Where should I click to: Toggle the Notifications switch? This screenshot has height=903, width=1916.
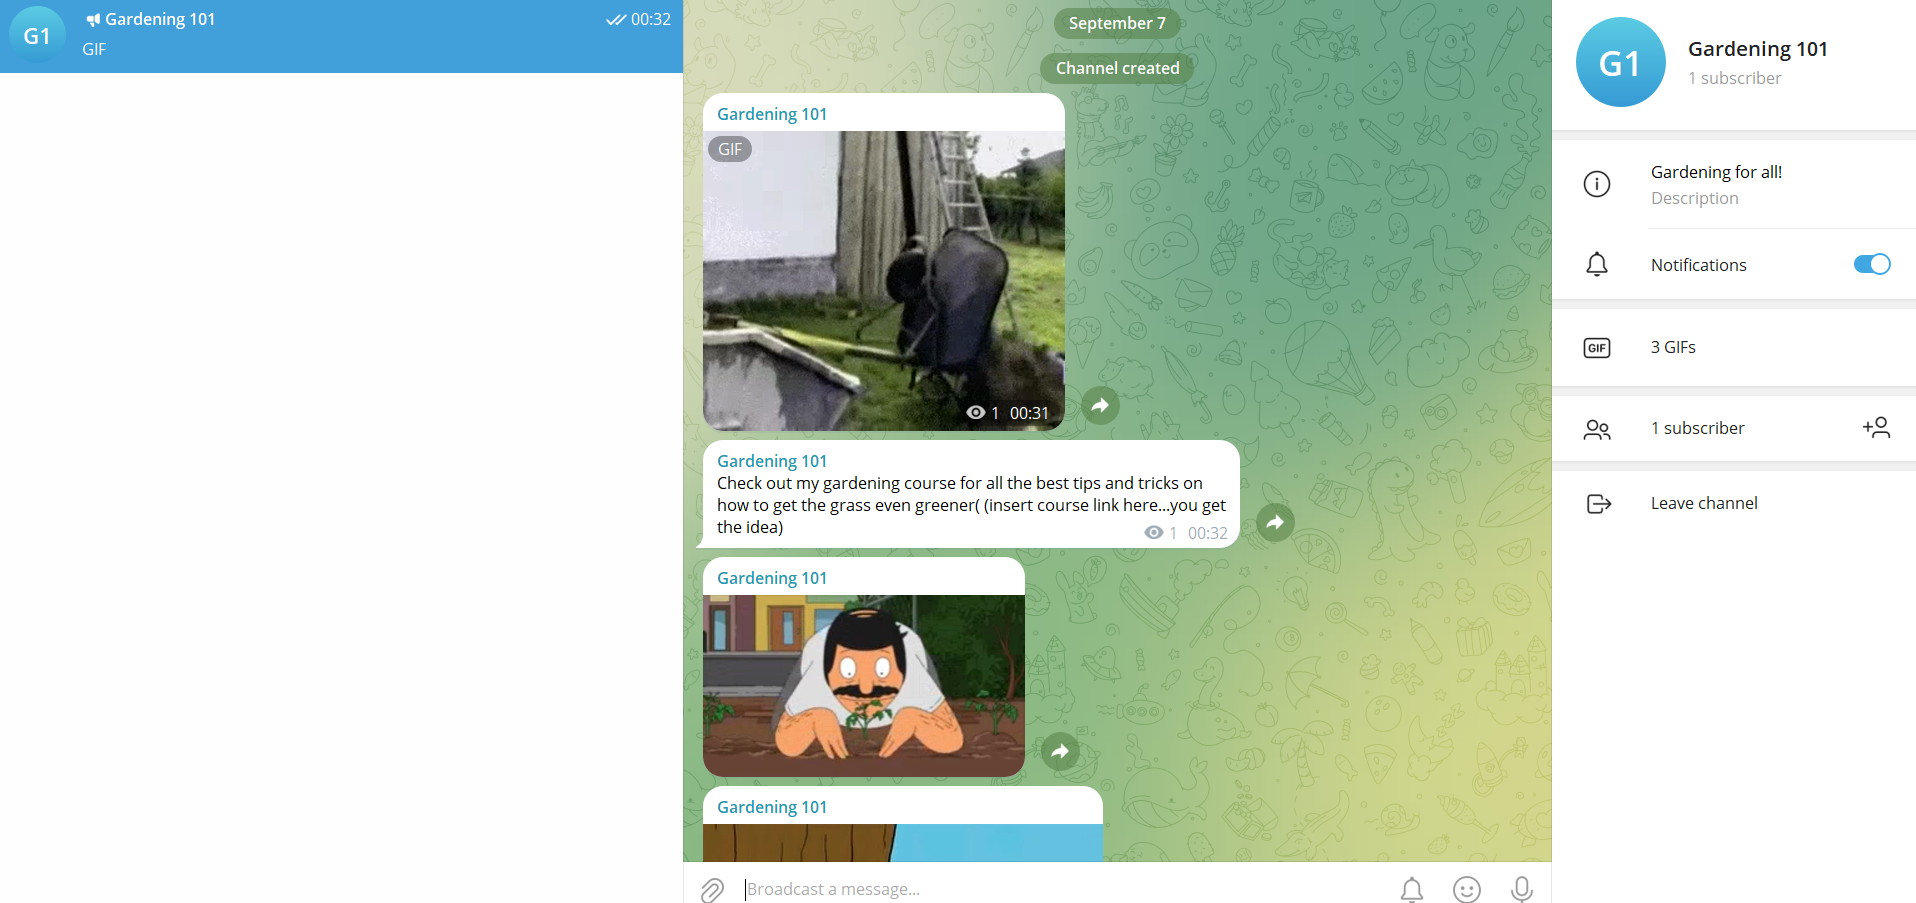tap(1872, 264)
